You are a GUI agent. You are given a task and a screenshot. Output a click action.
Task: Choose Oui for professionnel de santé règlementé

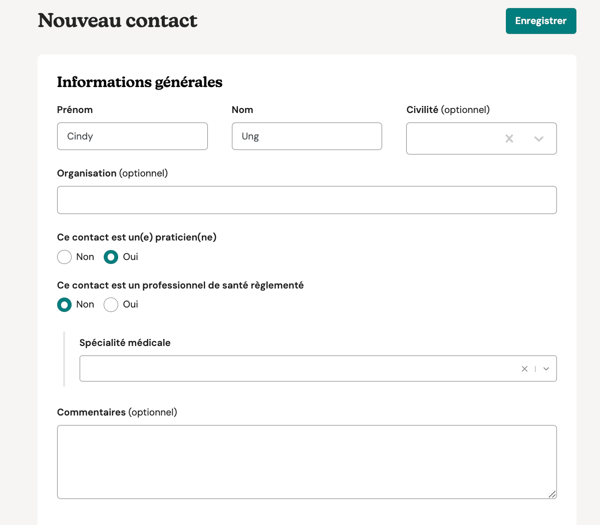[111, 305]
